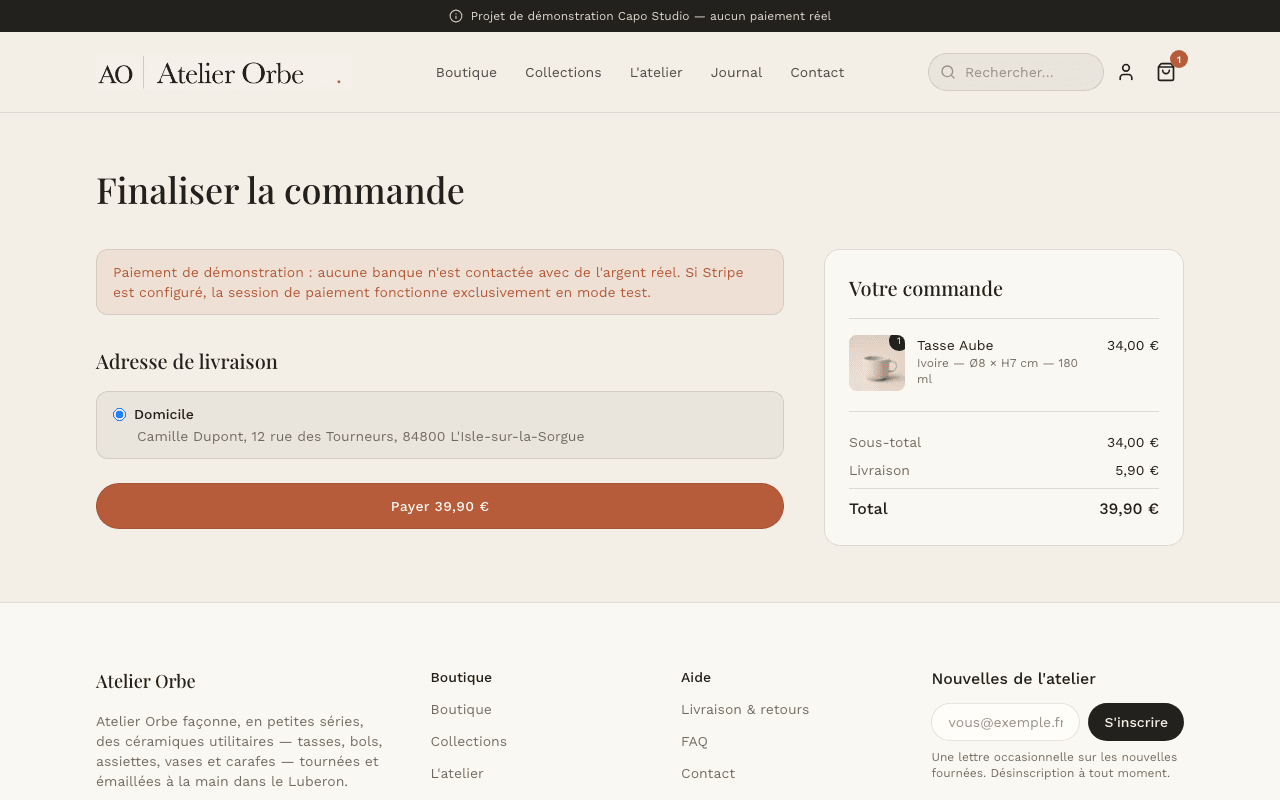Click the Sous-total 34,00 € value
Screen dimensions: 1280x800
(x=1133, y=442)
